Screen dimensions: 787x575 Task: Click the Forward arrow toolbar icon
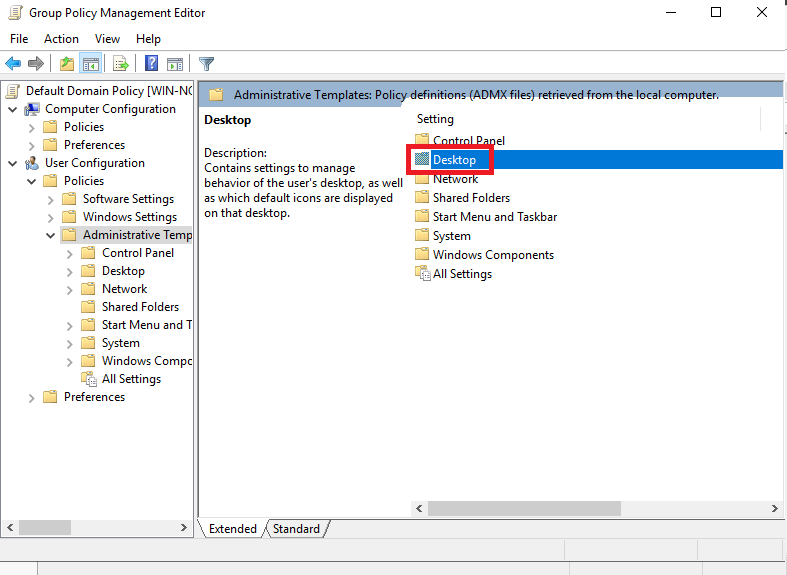(x=36, y=64)
